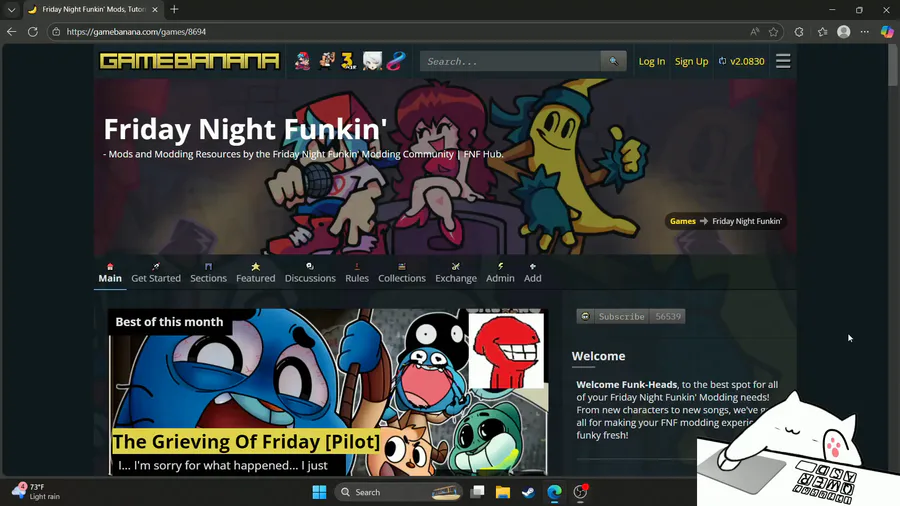The width and height of the screenshot is (900, 506).
Task: Click the GameBanana logo
Action: click(x=189, y=61)
